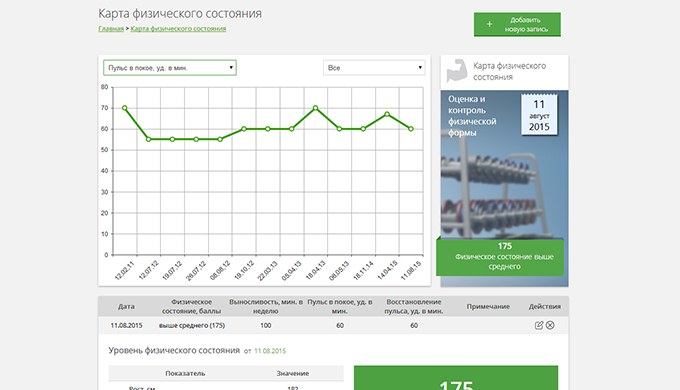The width and height of the screenshot is (680, 390).
Task: Click the '11.08.2015' date cell in the table
Action: click(126, 325)
